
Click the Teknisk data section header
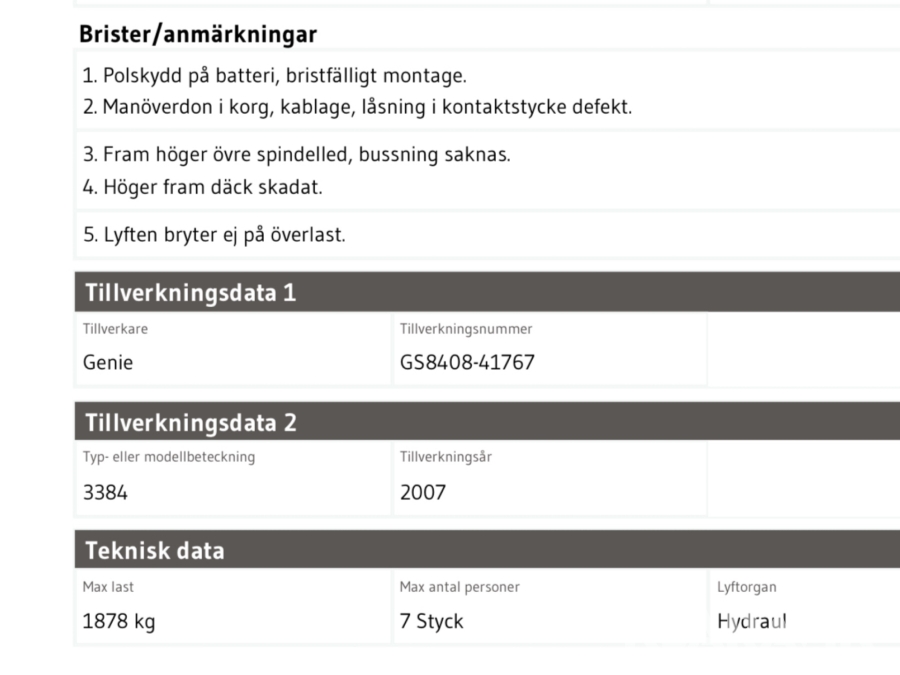pyautogui.click(x=155, y=551)
